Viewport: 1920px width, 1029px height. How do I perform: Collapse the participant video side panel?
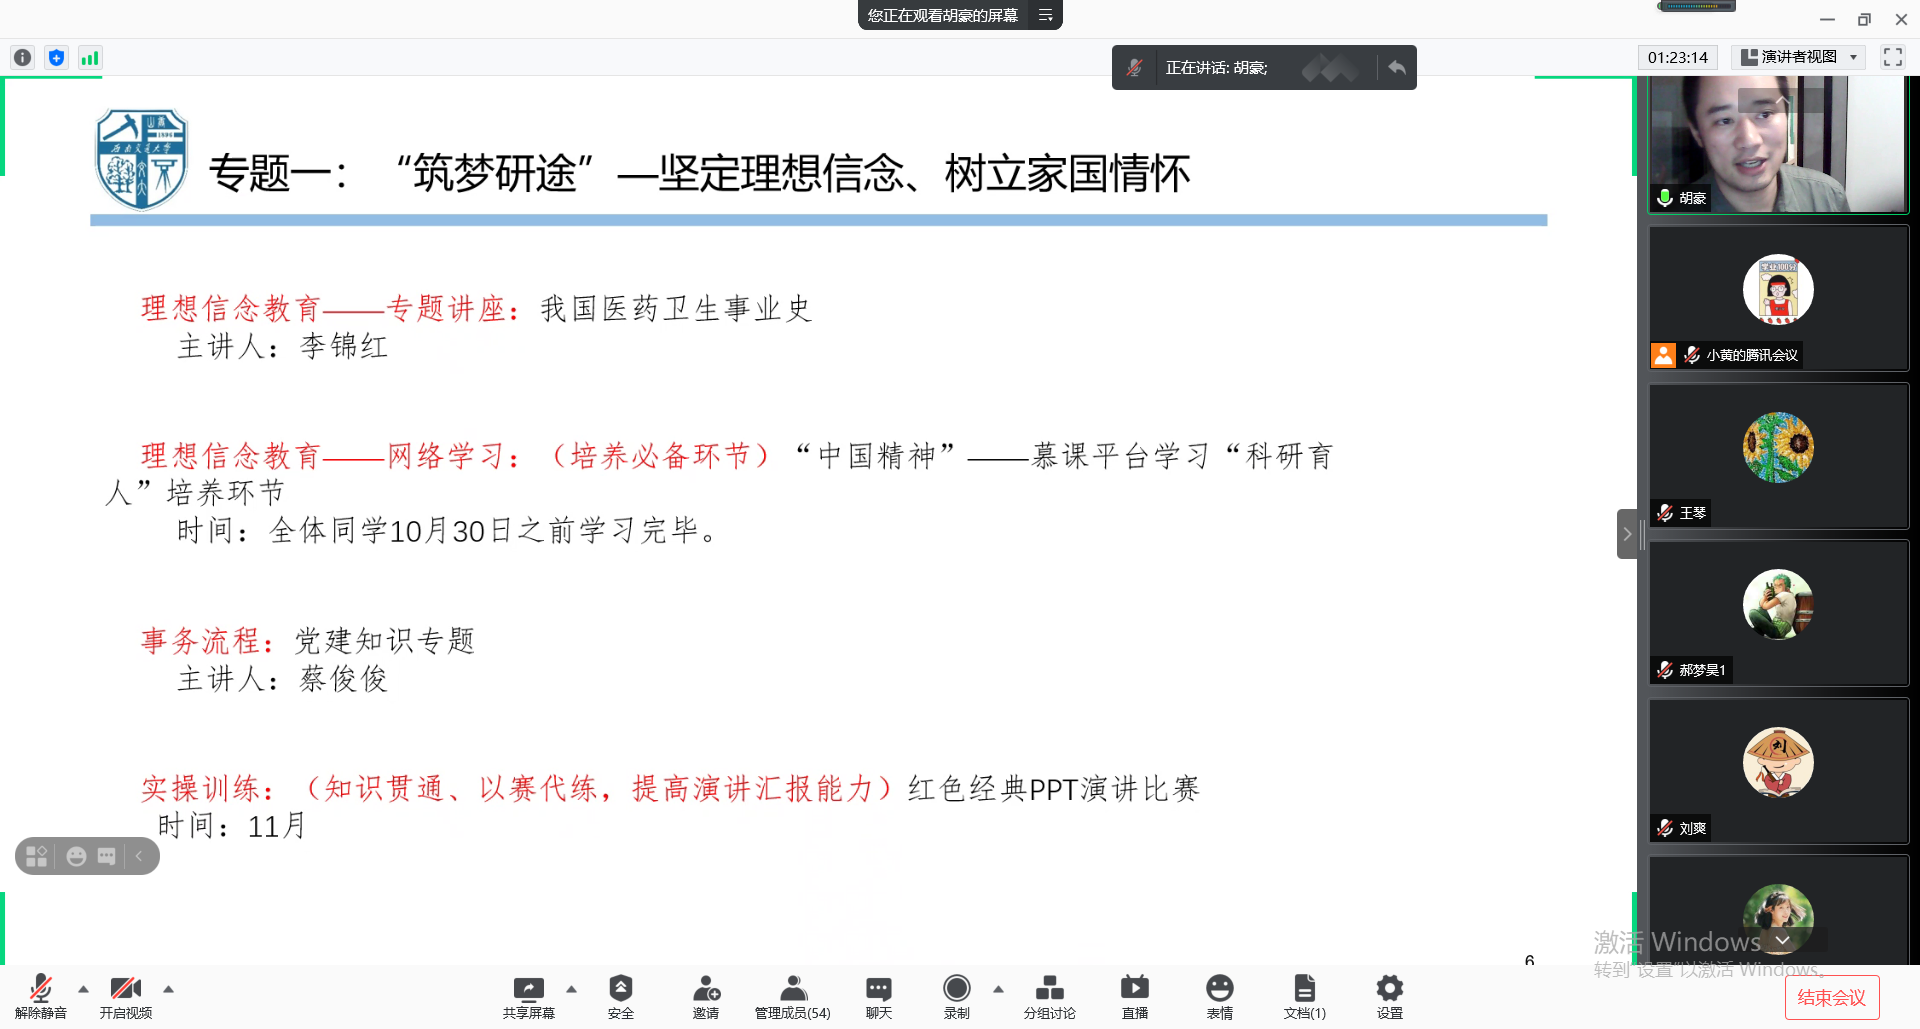[1627, 534]
